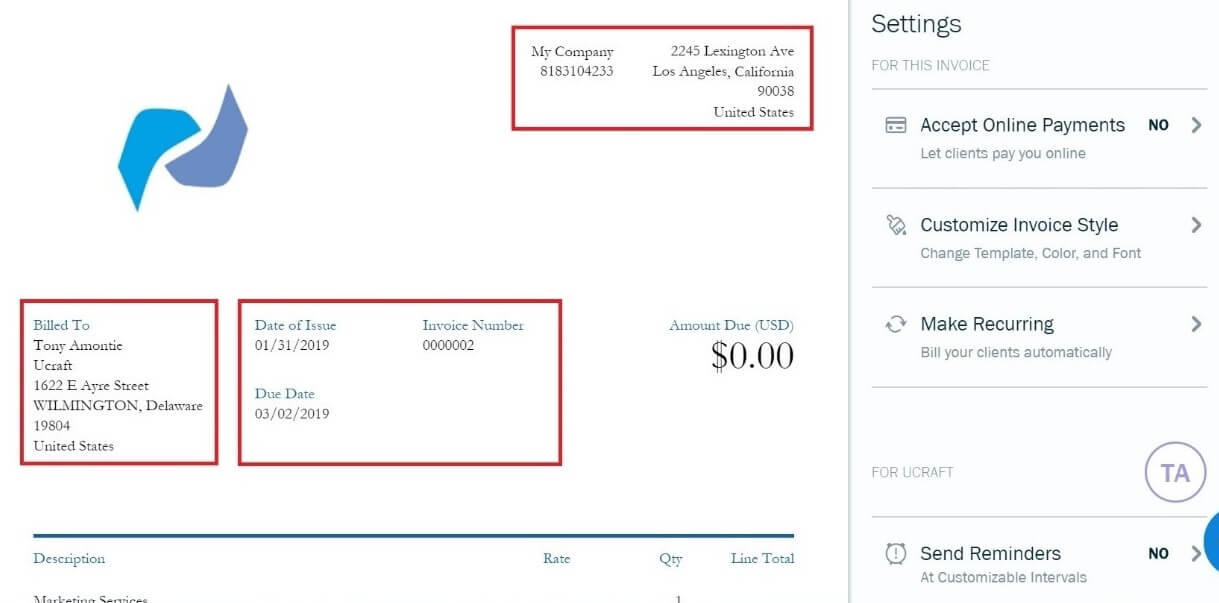Viewport: 1219px width, 603px height.
Task: Toggle Accept Online Payments from NO
Action: [x=1158, y=125]
